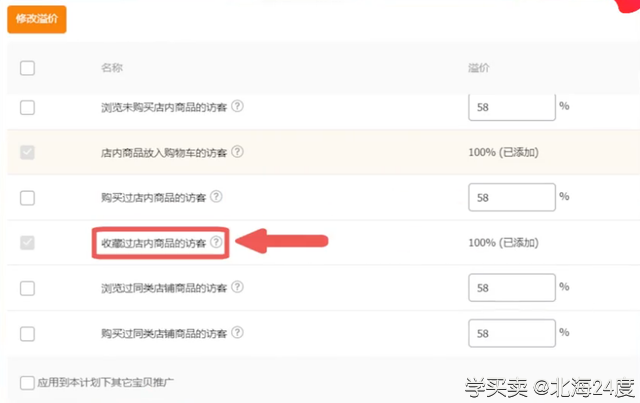Open help icon next to 购买过同类店铺商品的访客
Viewport: 640px width, 403px height.
[x=237, y=332]
